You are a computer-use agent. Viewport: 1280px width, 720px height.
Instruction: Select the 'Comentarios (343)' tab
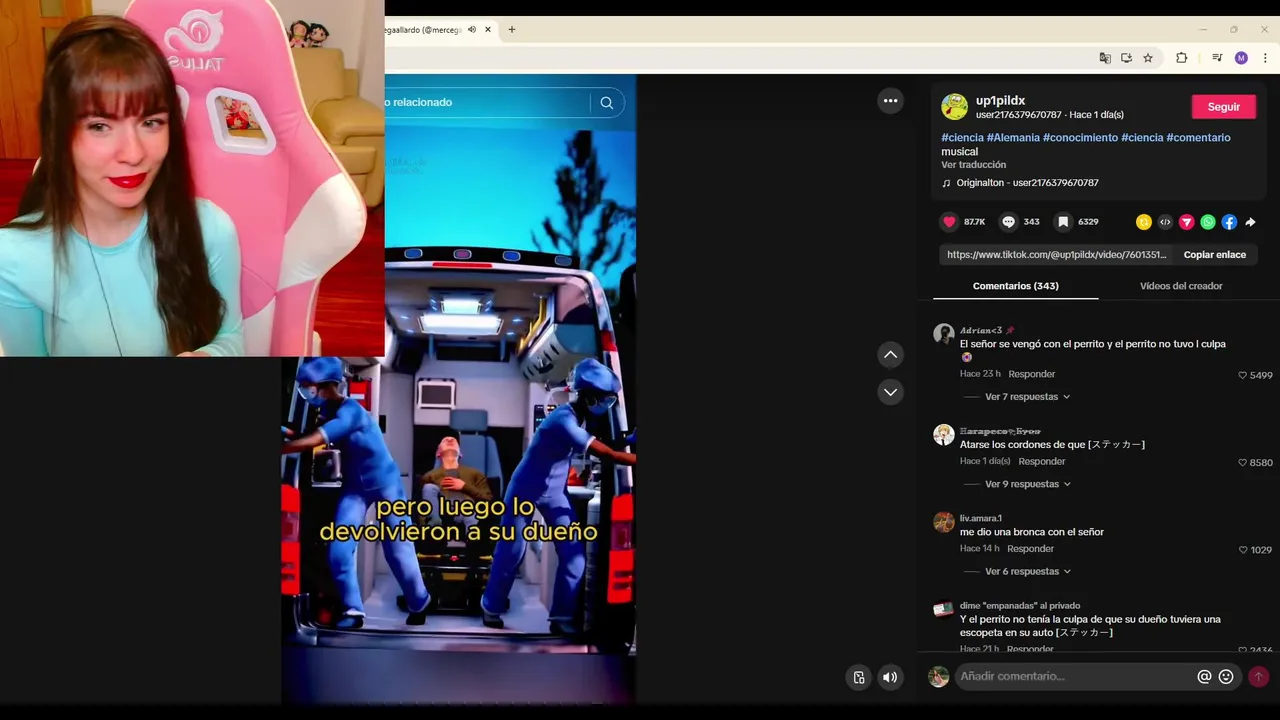pyautogui.click(x=1016, y=286)
